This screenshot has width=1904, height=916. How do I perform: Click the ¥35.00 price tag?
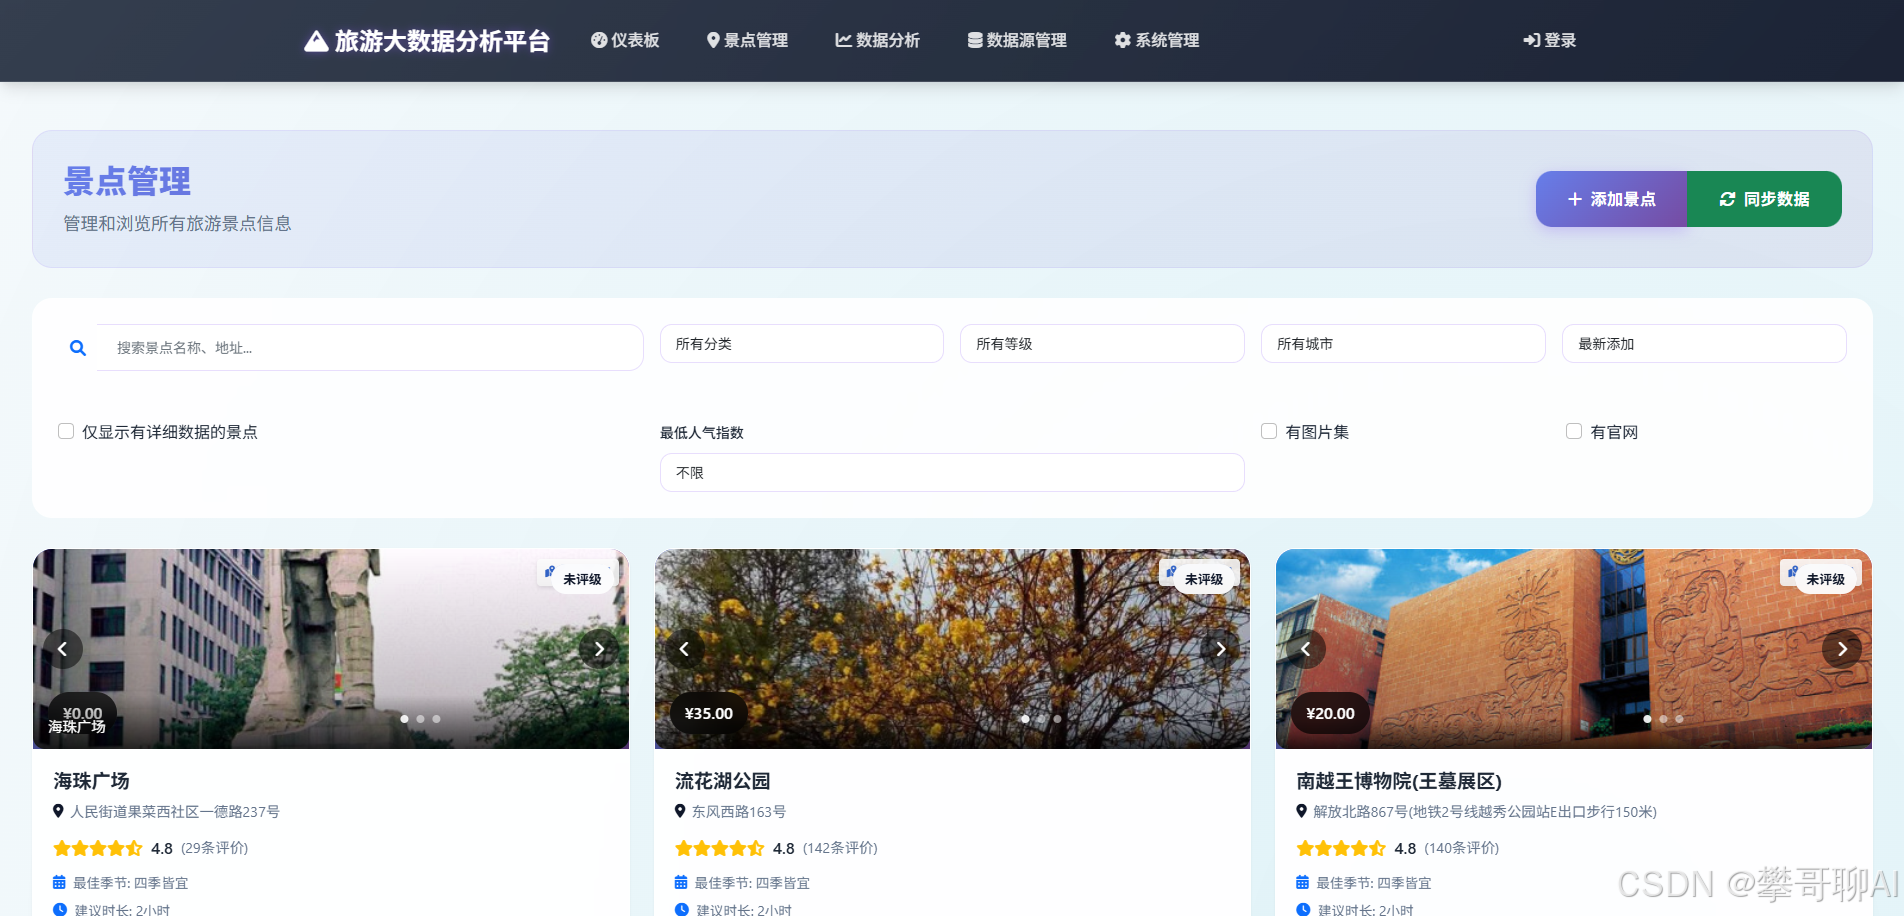[x=709, y=713]
